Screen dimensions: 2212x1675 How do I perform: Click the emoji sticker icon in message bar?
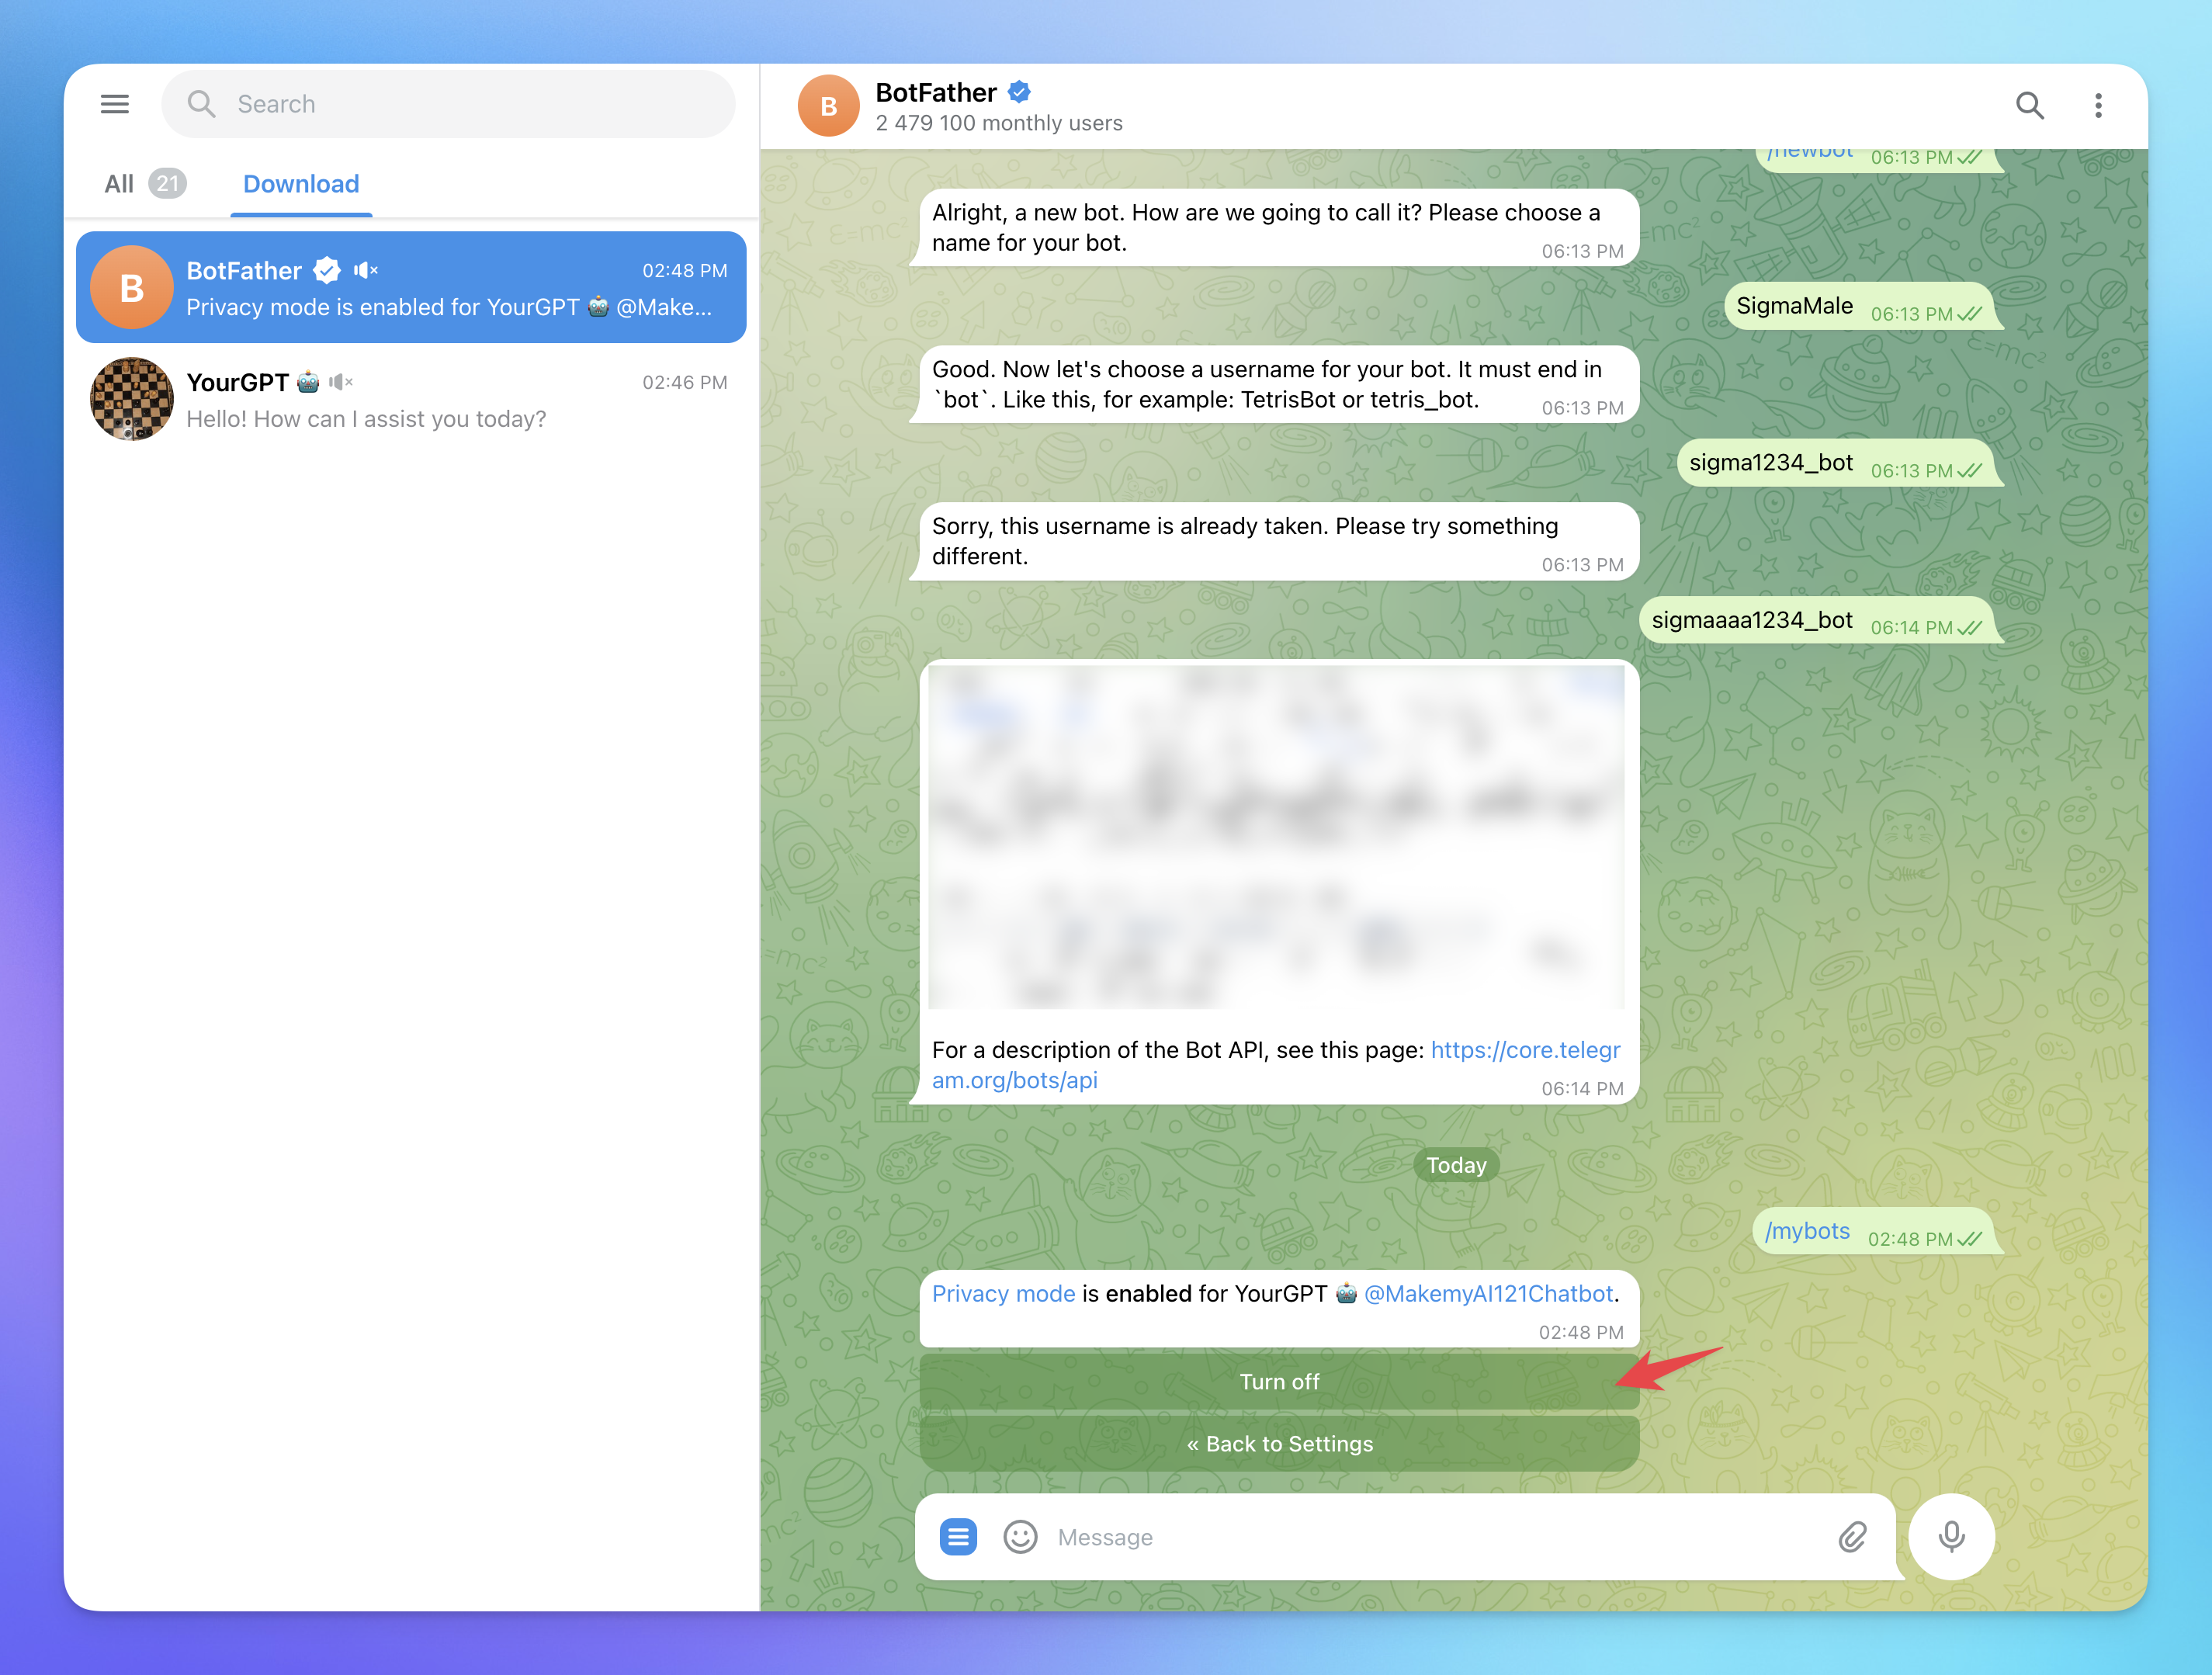pyautogui.click(x=1021, y=1536)
